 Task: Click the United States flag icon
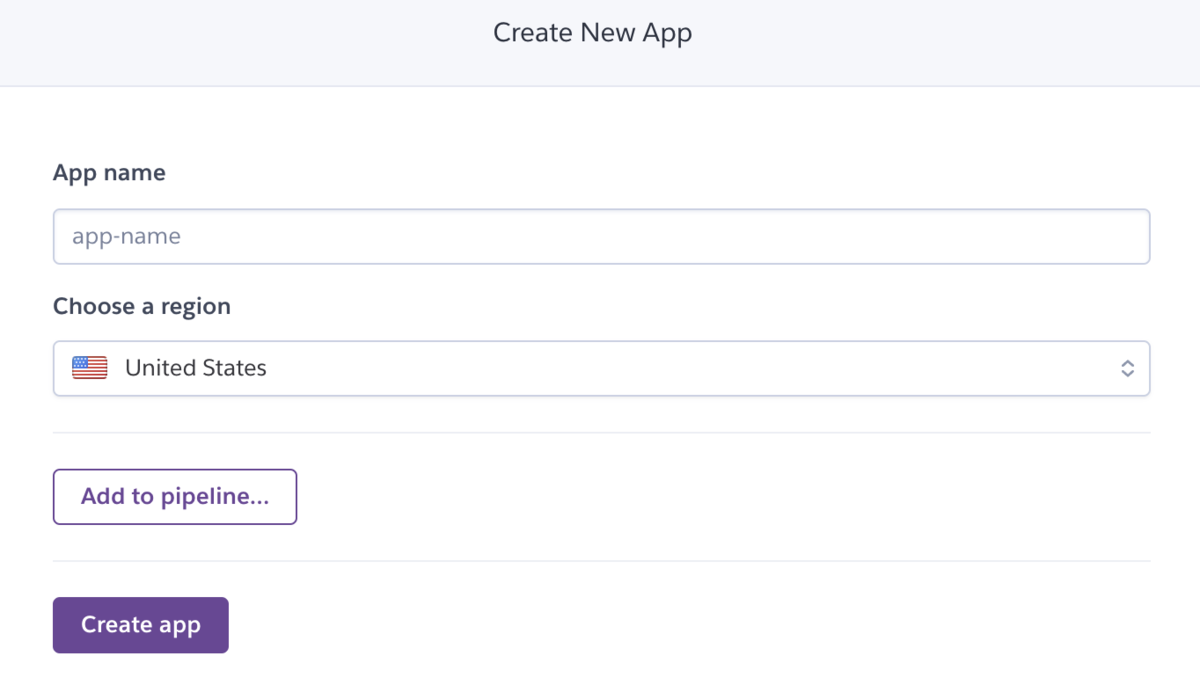(90, 368)
